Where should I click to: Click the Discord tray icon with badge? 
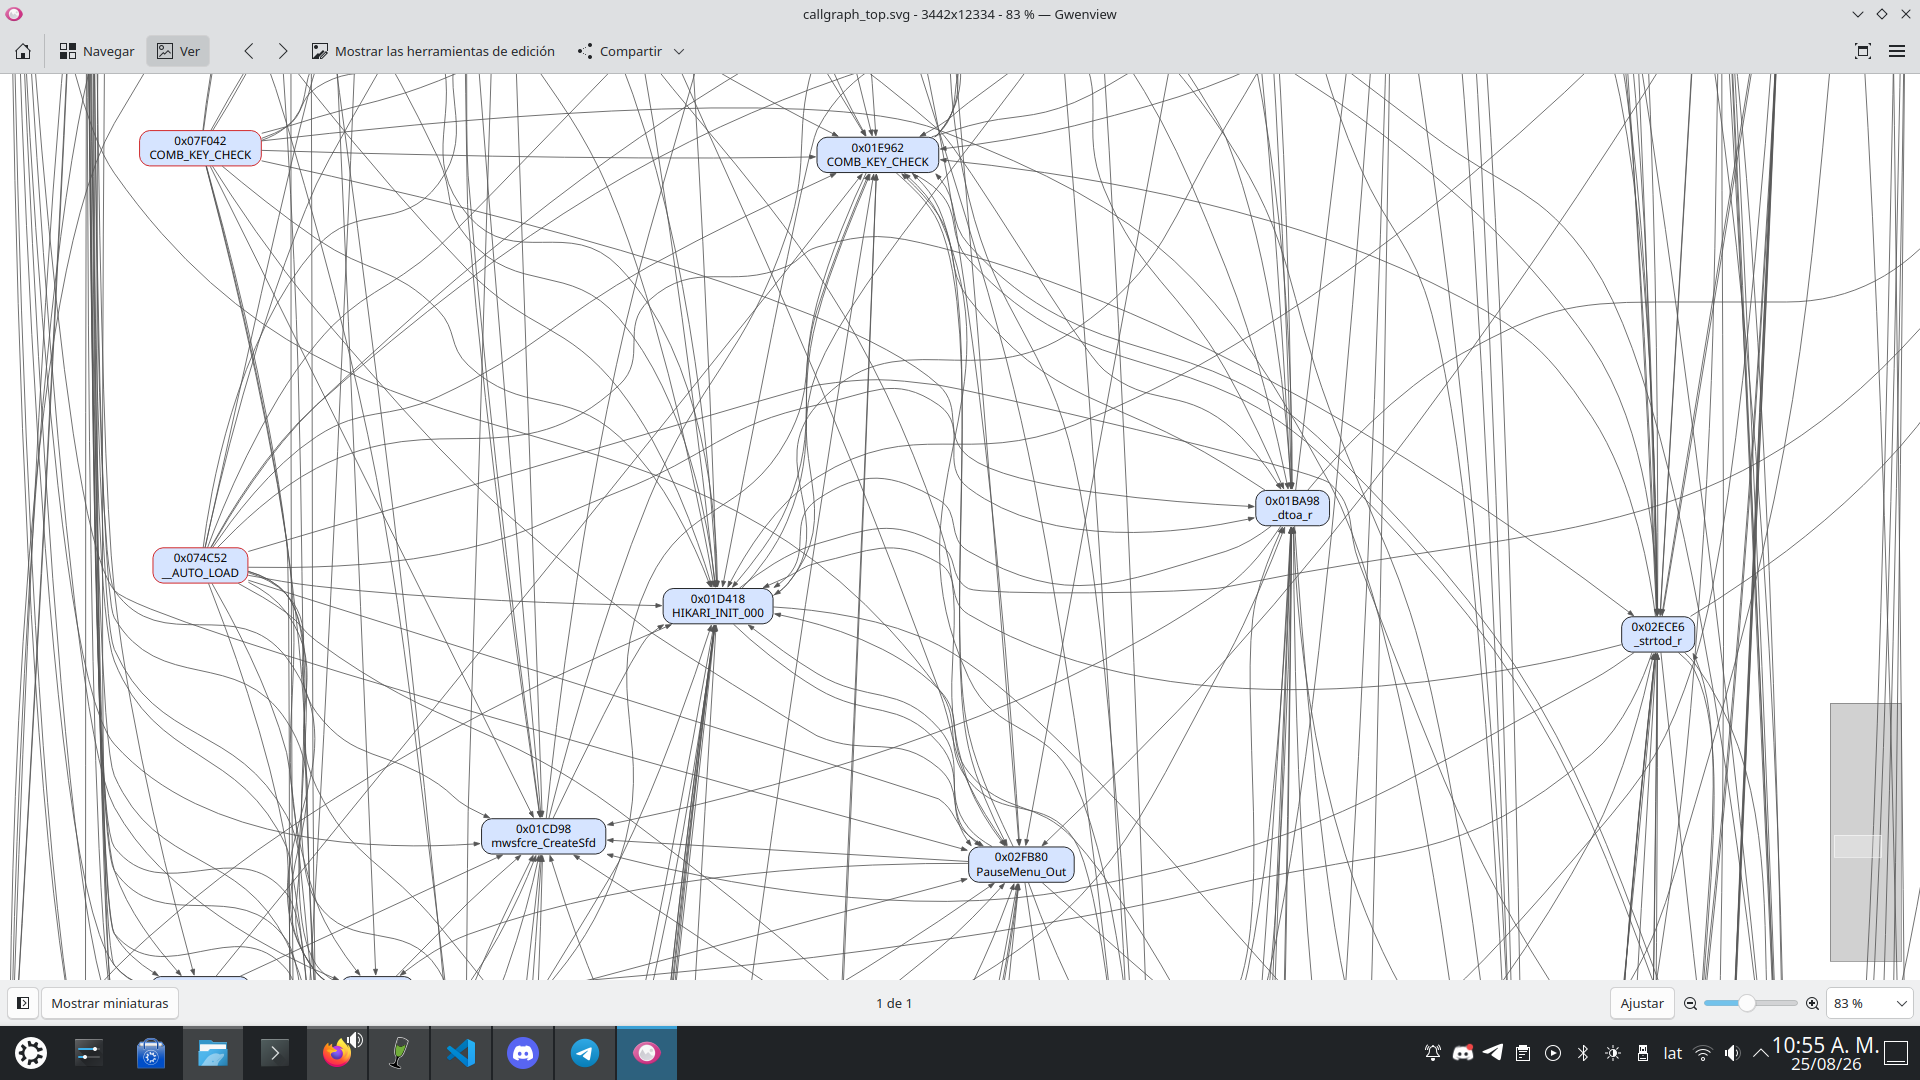(x=1463, y=1053)
